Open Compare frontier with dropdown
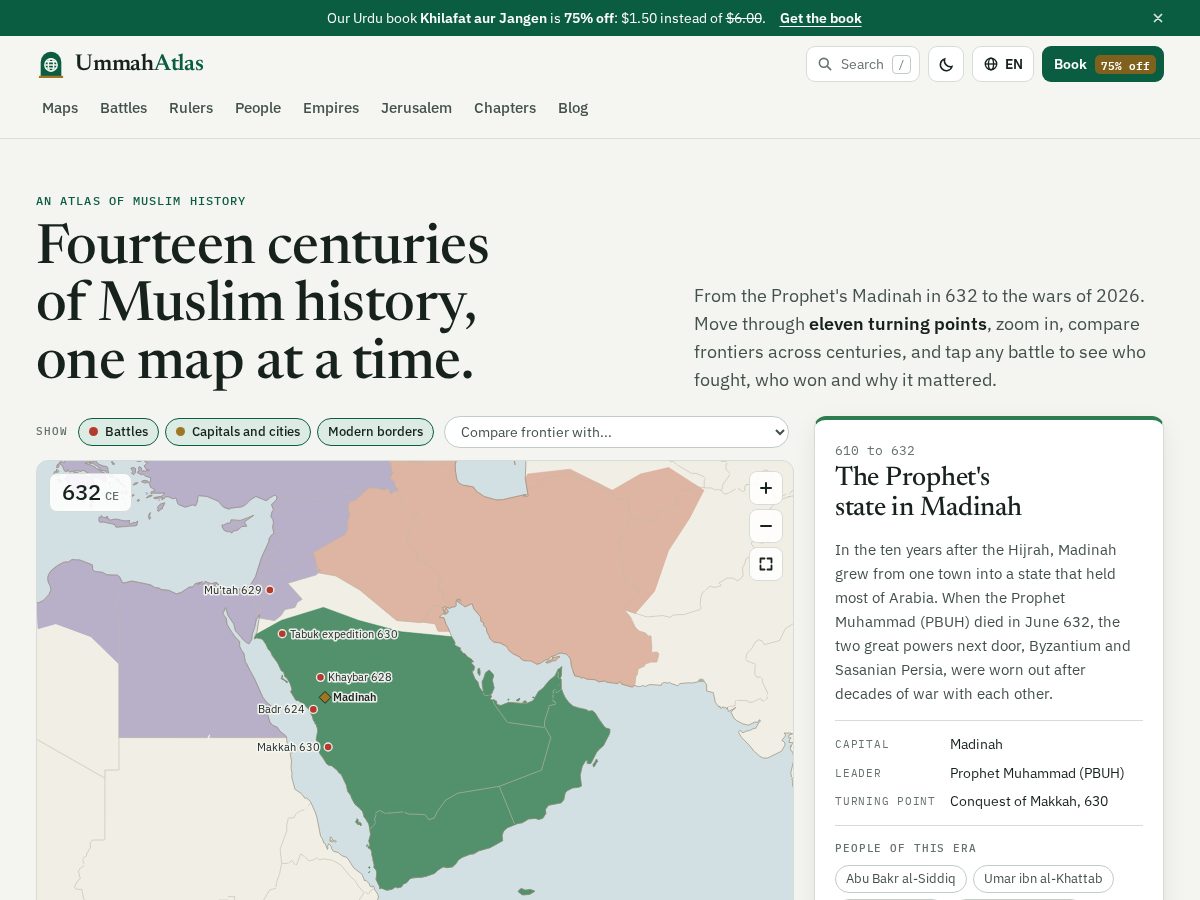The height and width of the screenshot is (900, 1200). (x=616, y=432)
